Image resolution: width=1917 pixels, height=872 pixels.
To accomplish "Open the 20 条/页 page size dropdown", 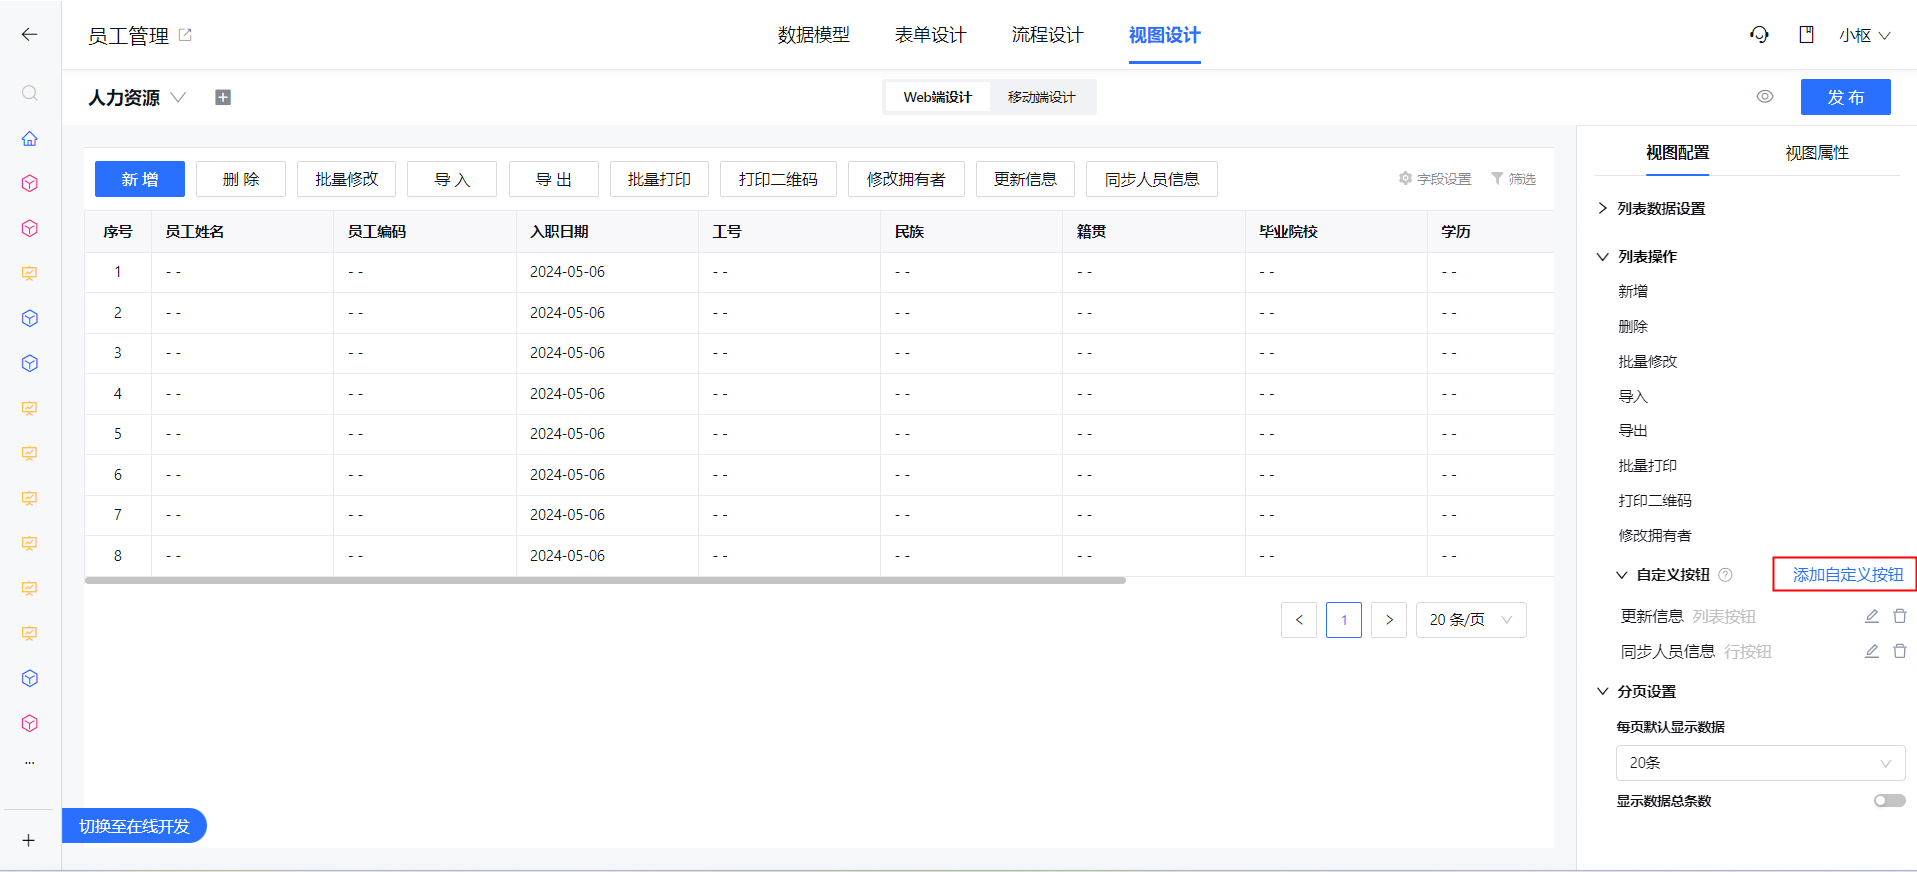I will click(1471, 620).
